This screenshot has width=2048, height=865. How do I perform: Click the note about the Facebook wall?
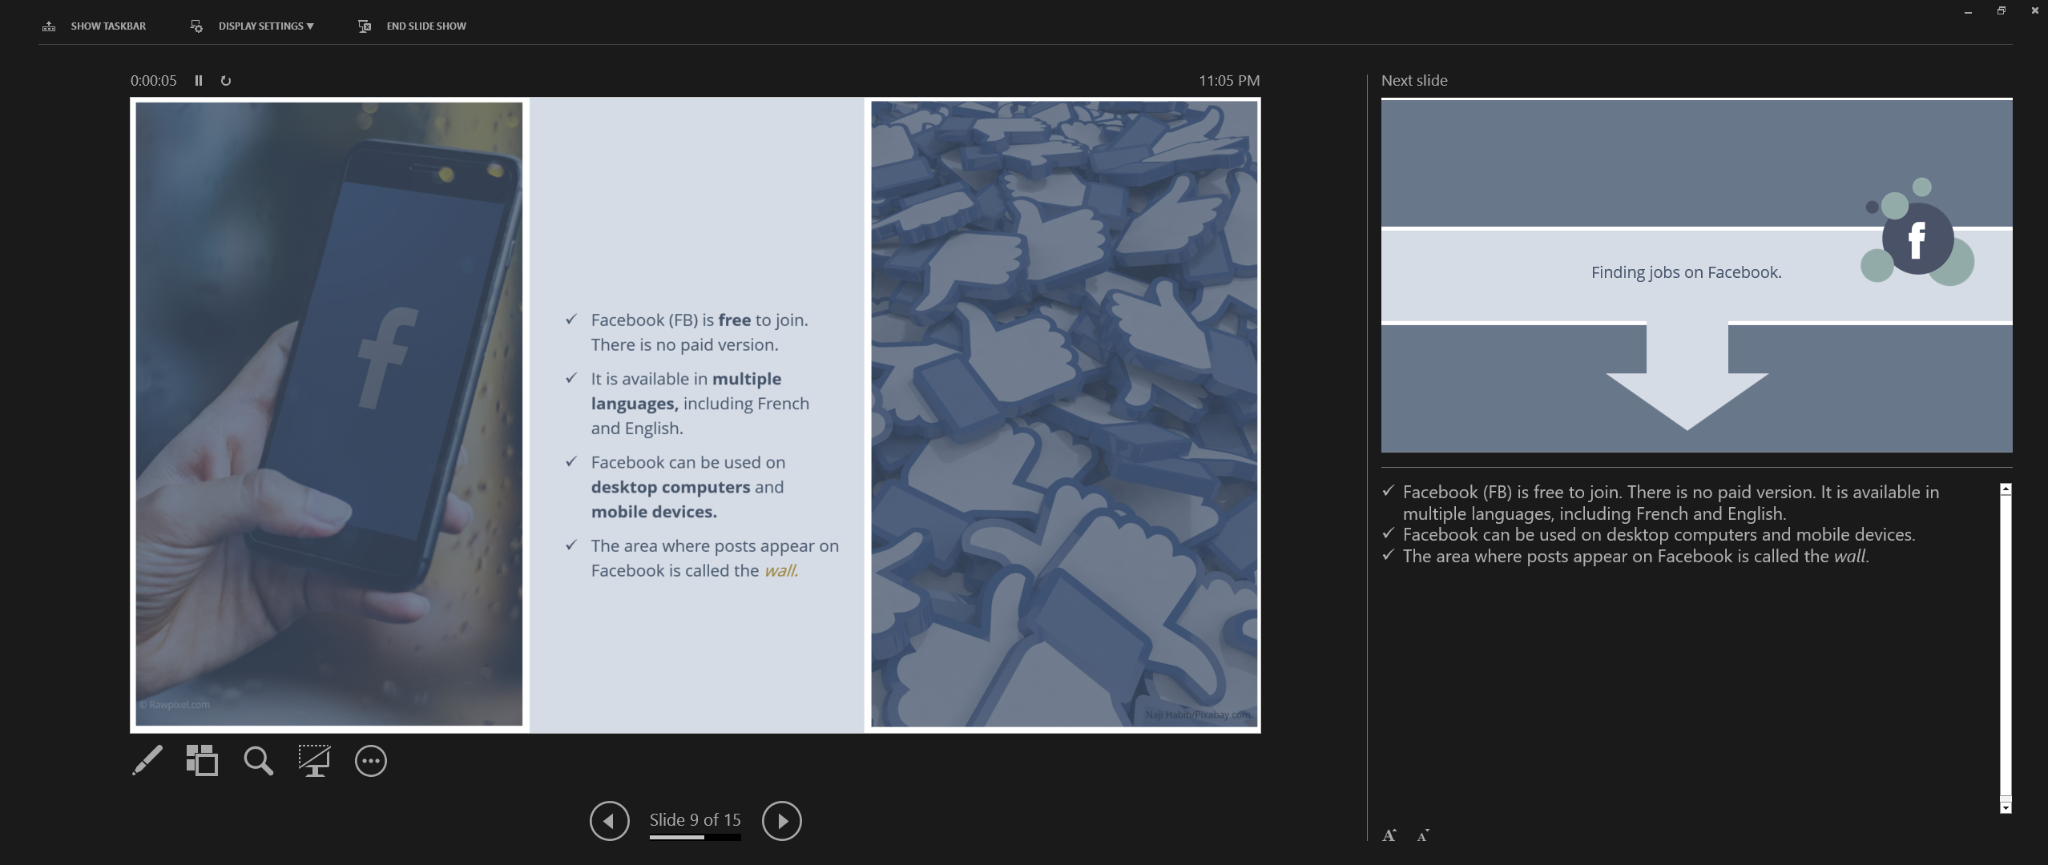point(1635,556)
